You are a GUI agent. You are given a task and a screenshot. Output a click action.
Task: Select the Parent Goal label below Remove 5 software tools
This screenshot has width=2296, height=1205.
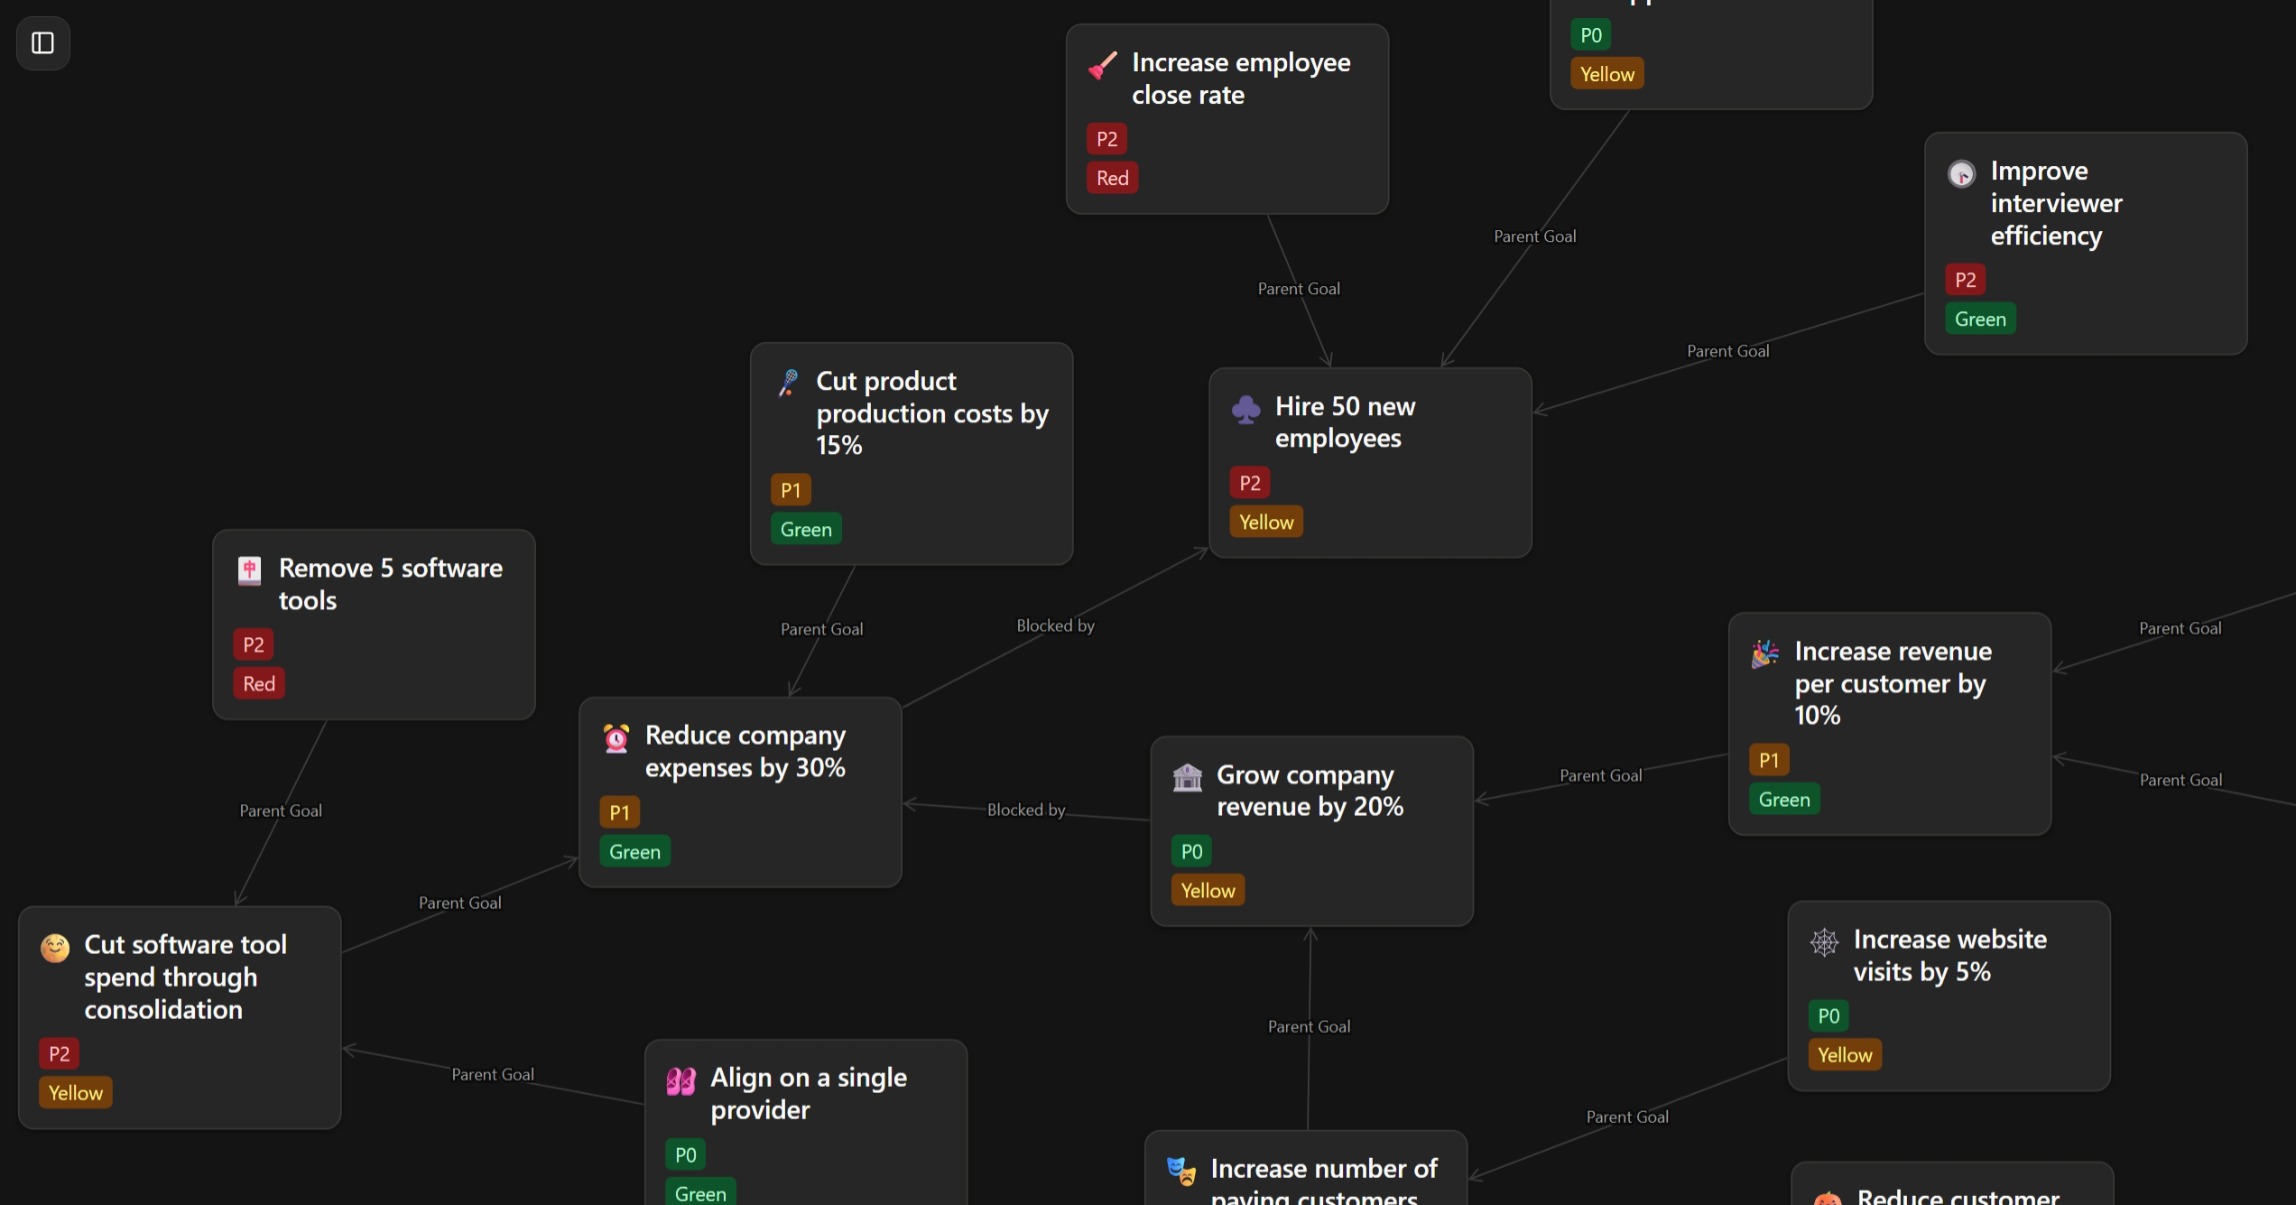pyautogui.click(x=280, y=811)
